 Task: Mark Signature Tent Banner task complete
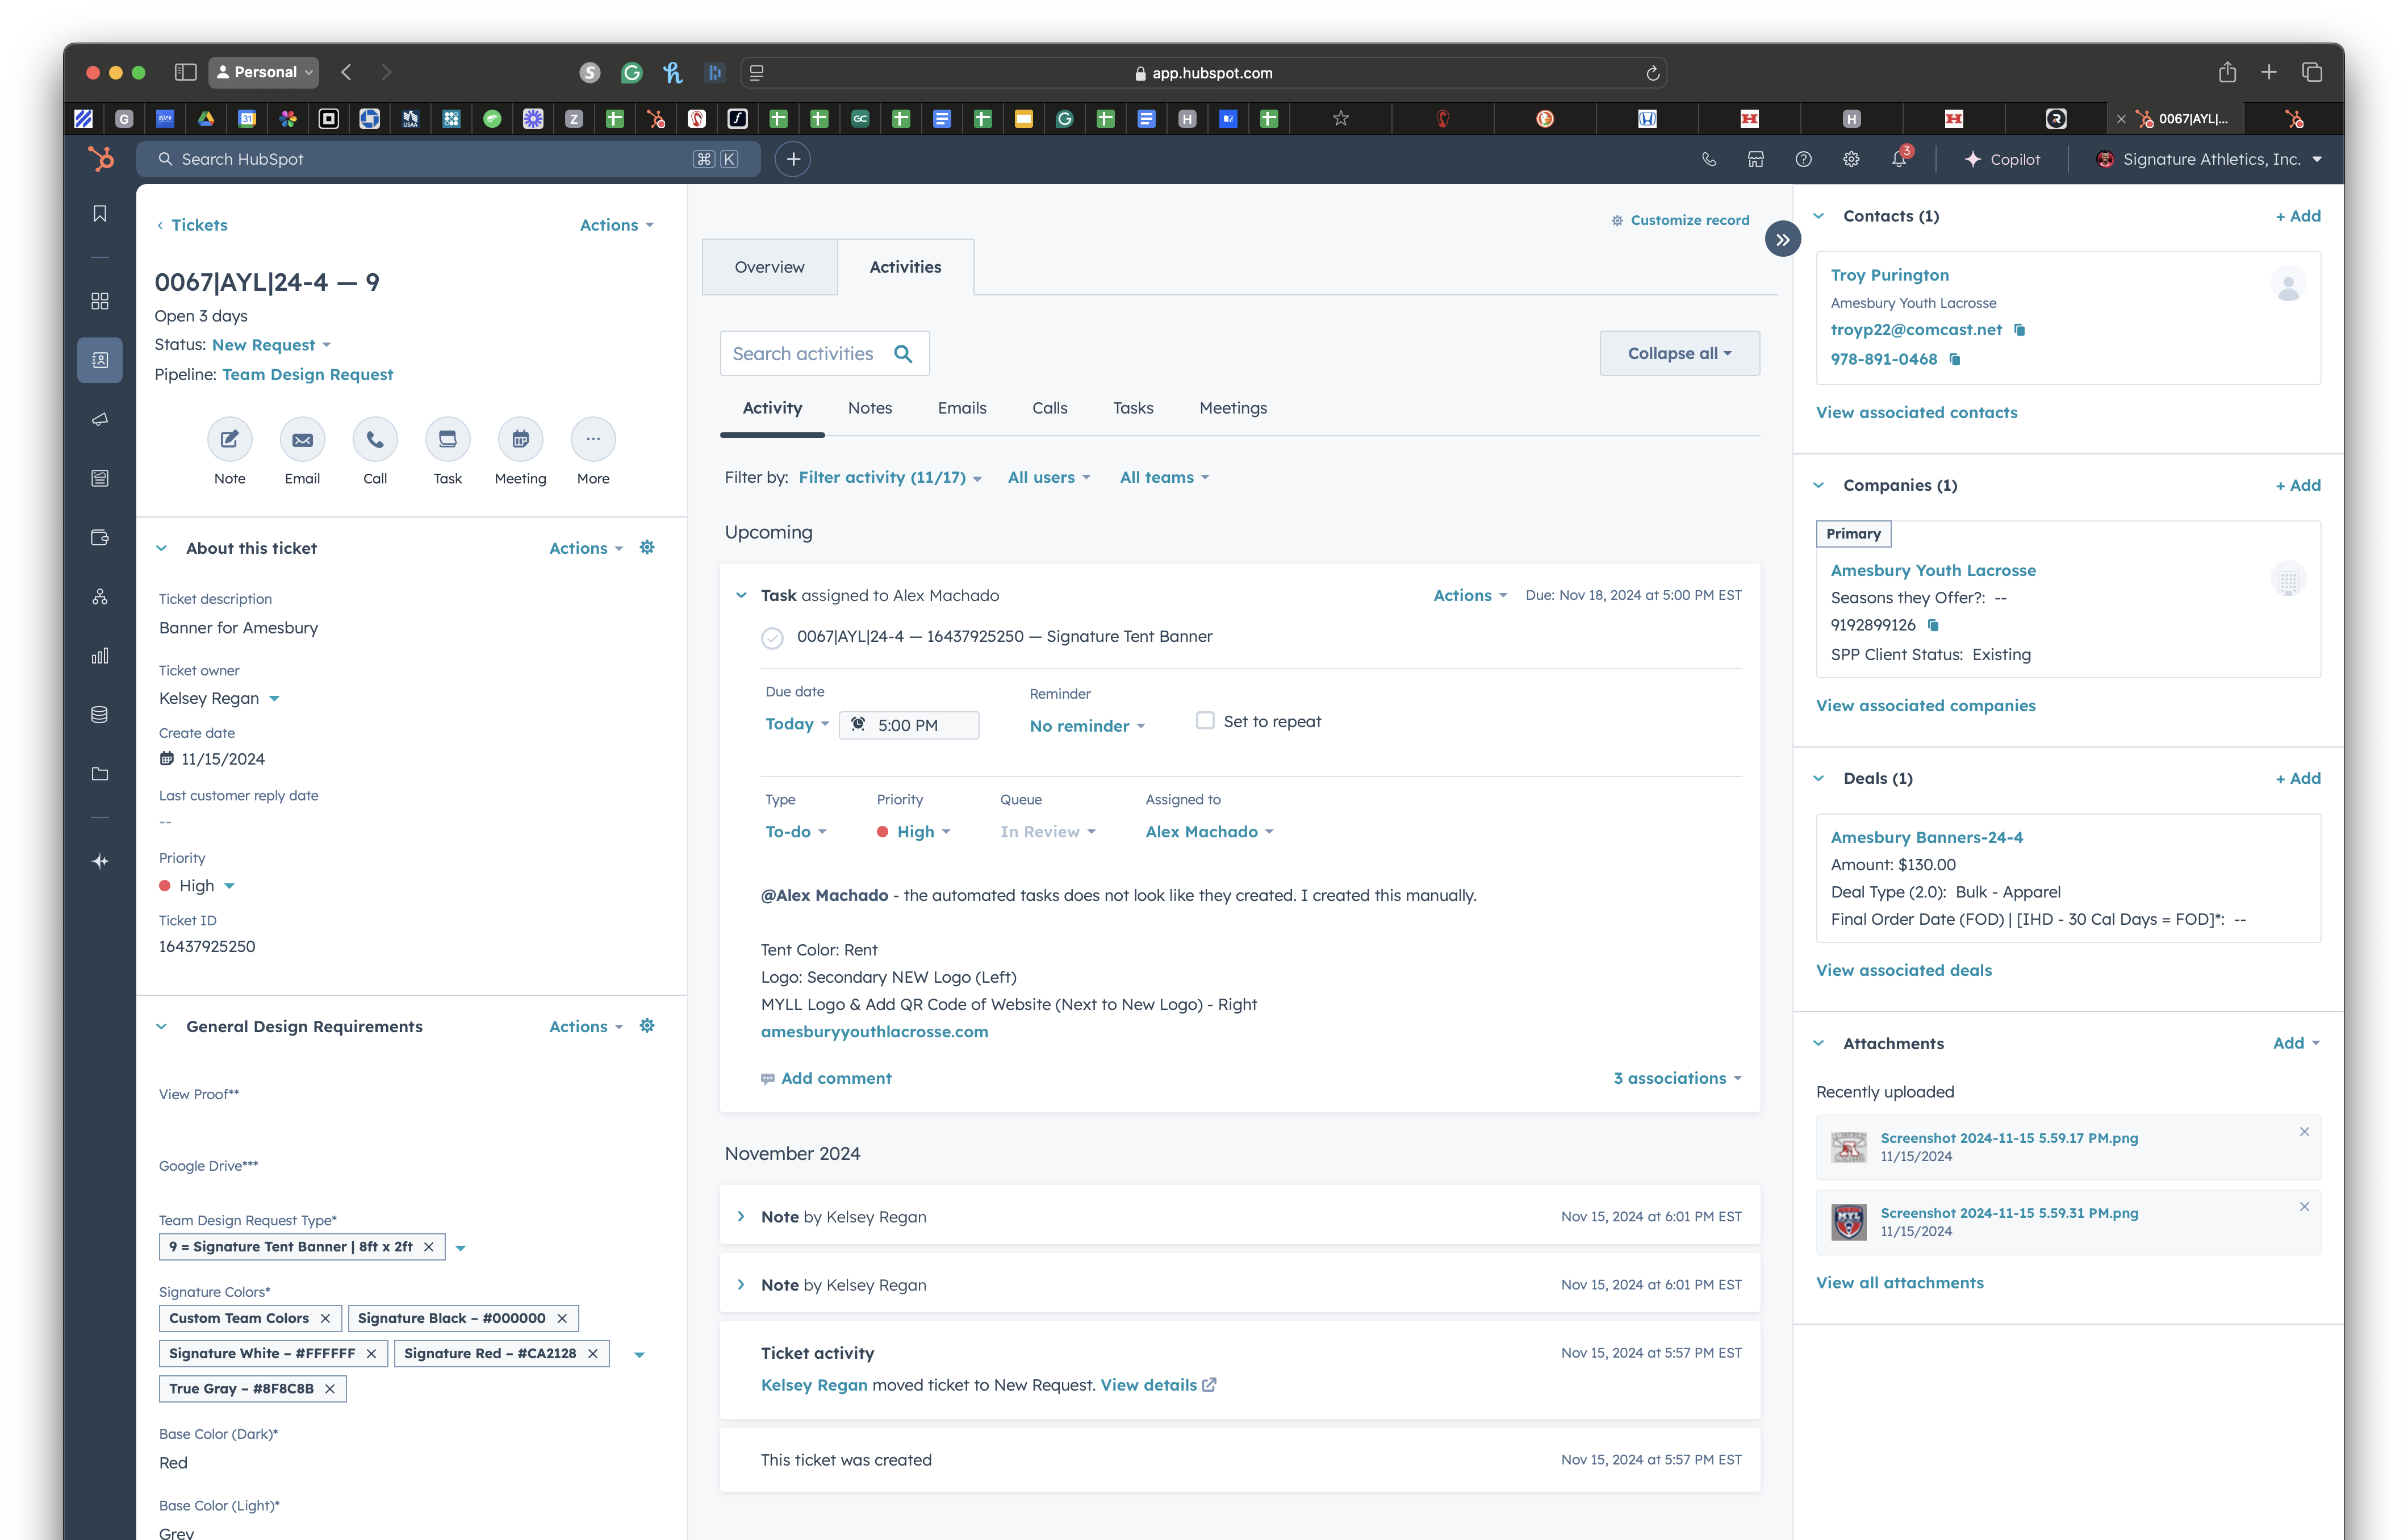772,638
